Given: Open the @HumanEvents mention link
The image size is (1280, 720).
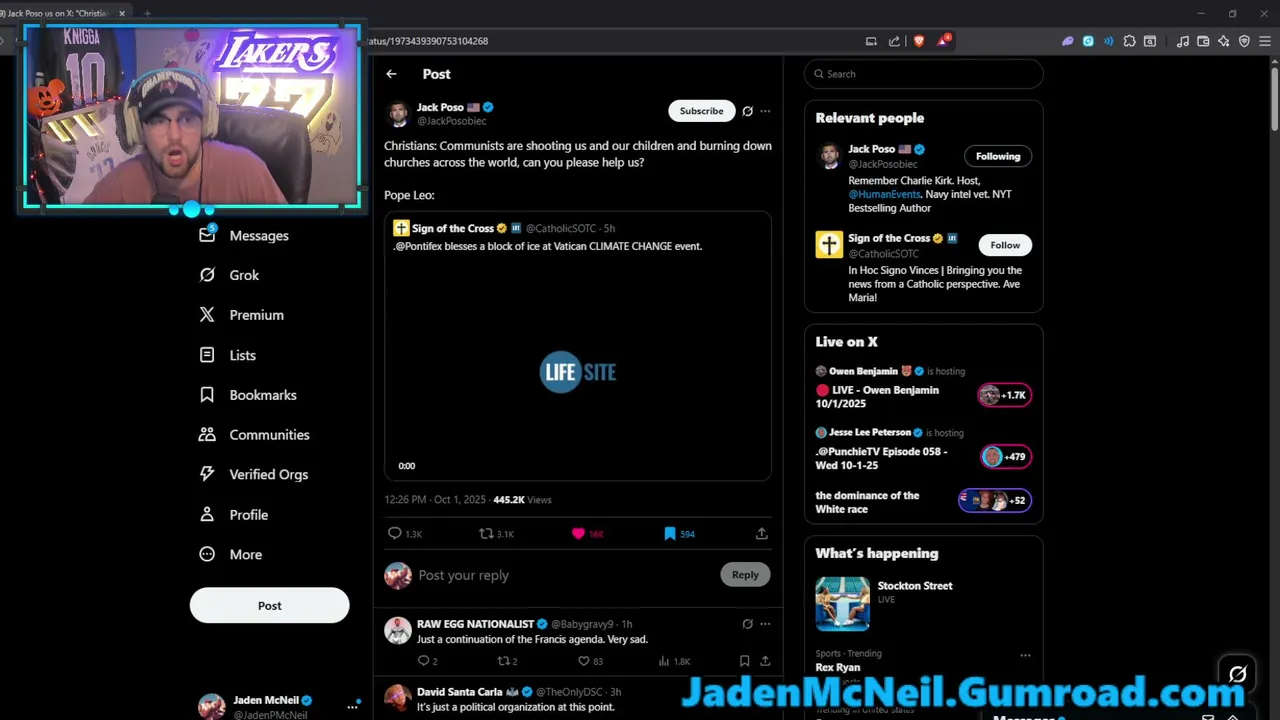Looking at the screenshot, I should 884,194.
